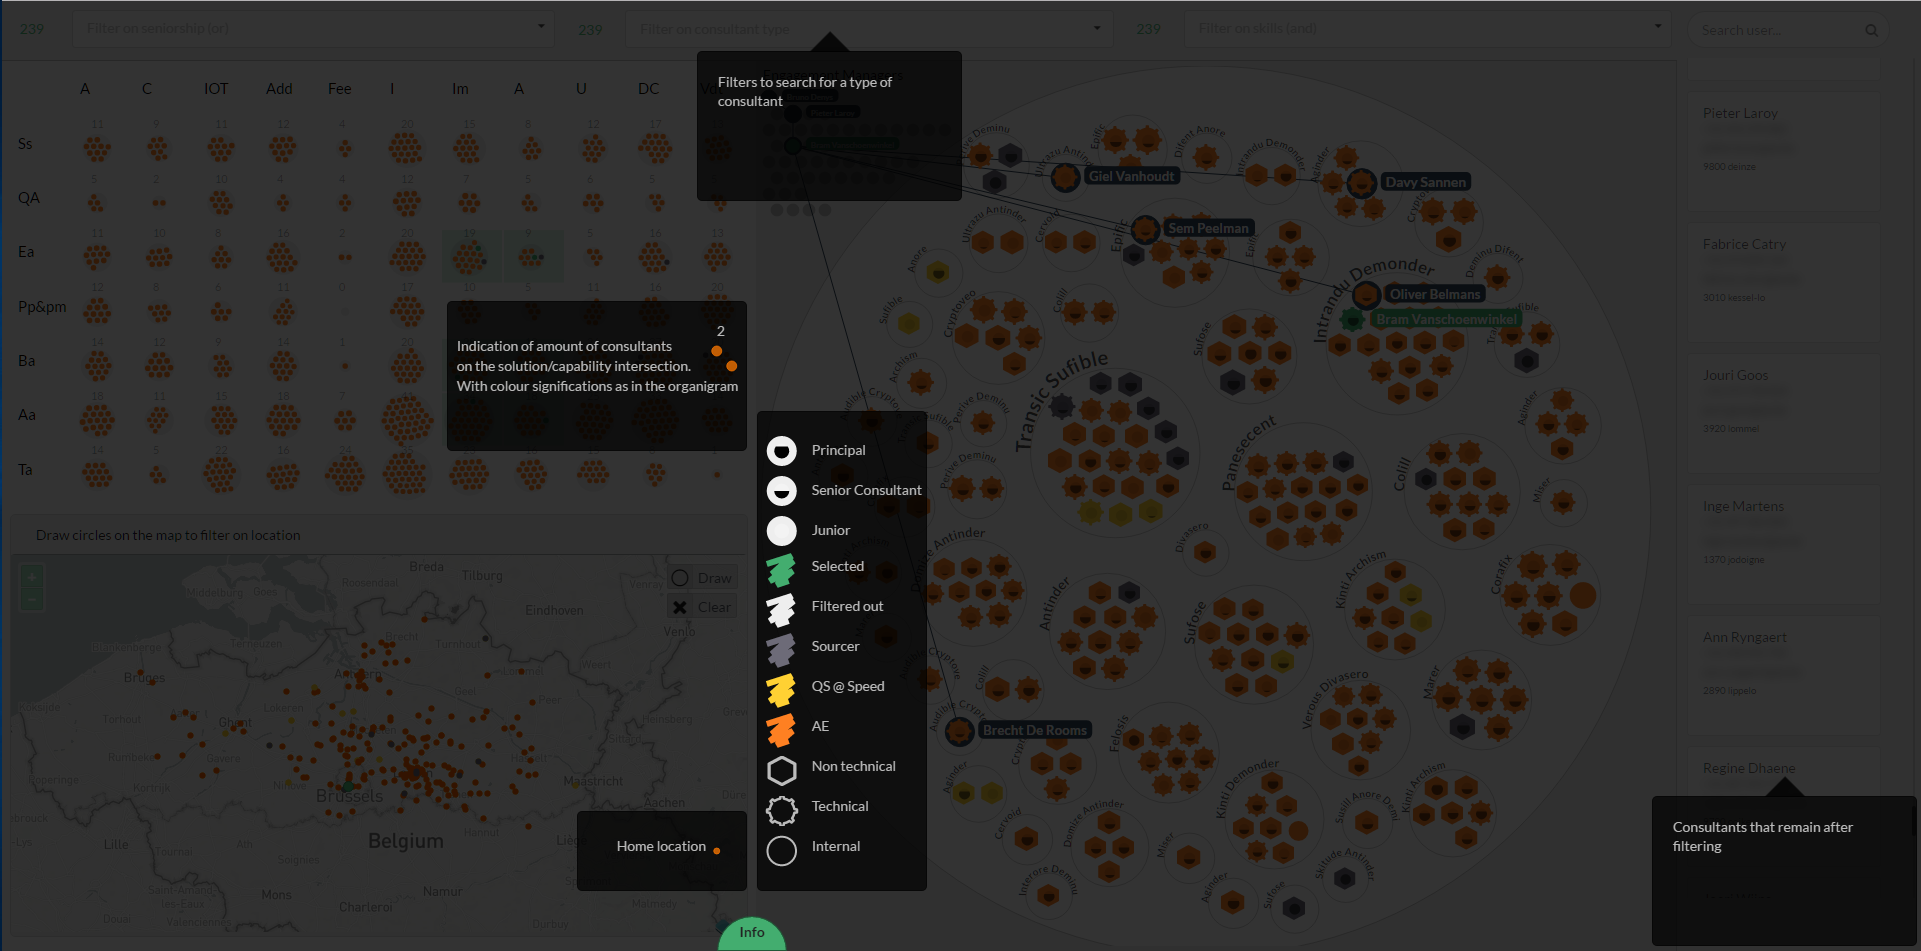
Task: Click the yellow QS @ Speed color swatch
Action: coord(781,690)
